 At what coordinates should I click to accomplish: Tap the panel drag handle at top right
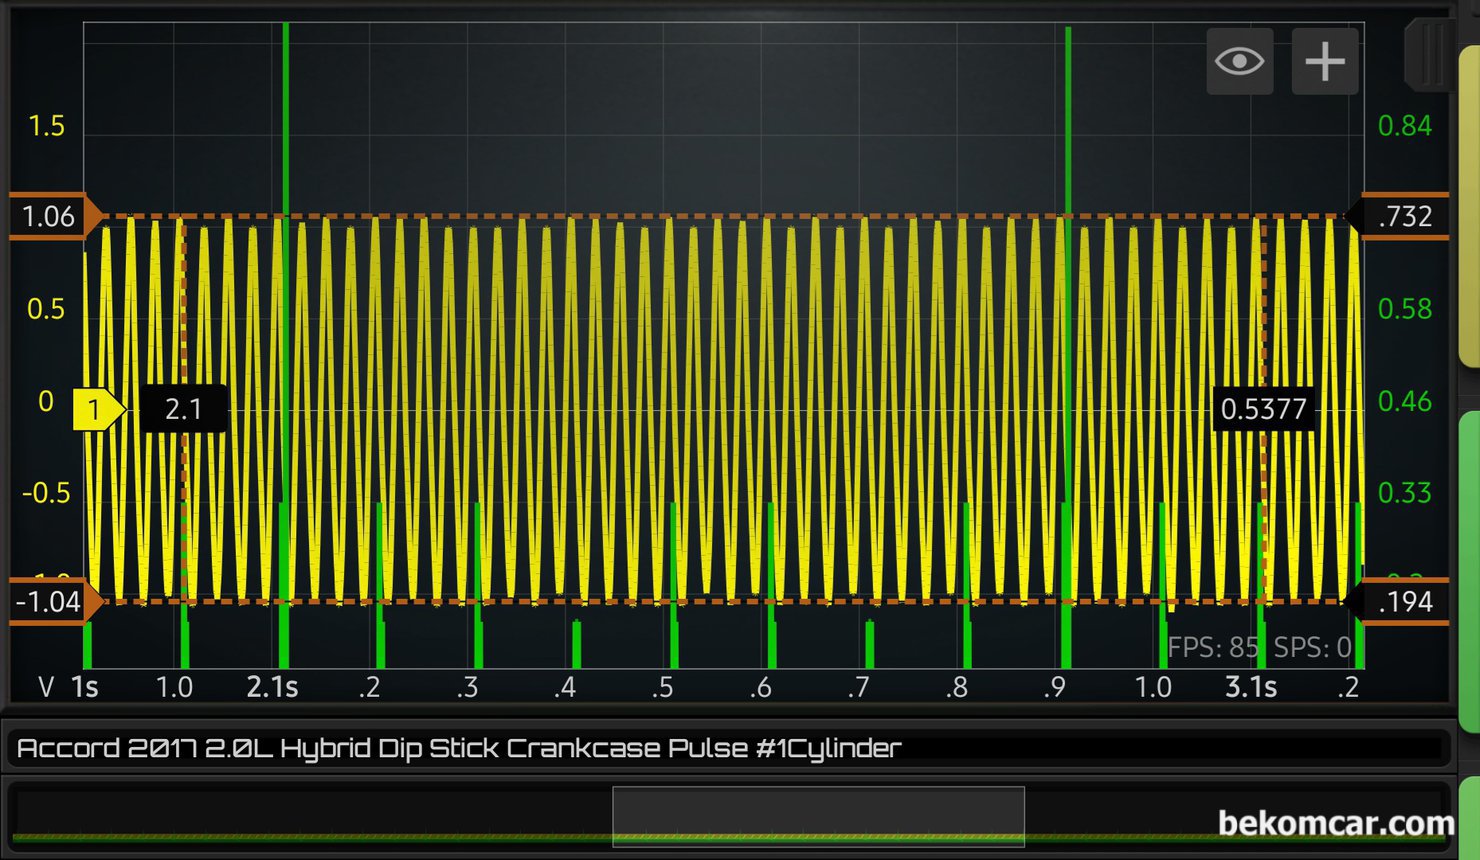1432,54
